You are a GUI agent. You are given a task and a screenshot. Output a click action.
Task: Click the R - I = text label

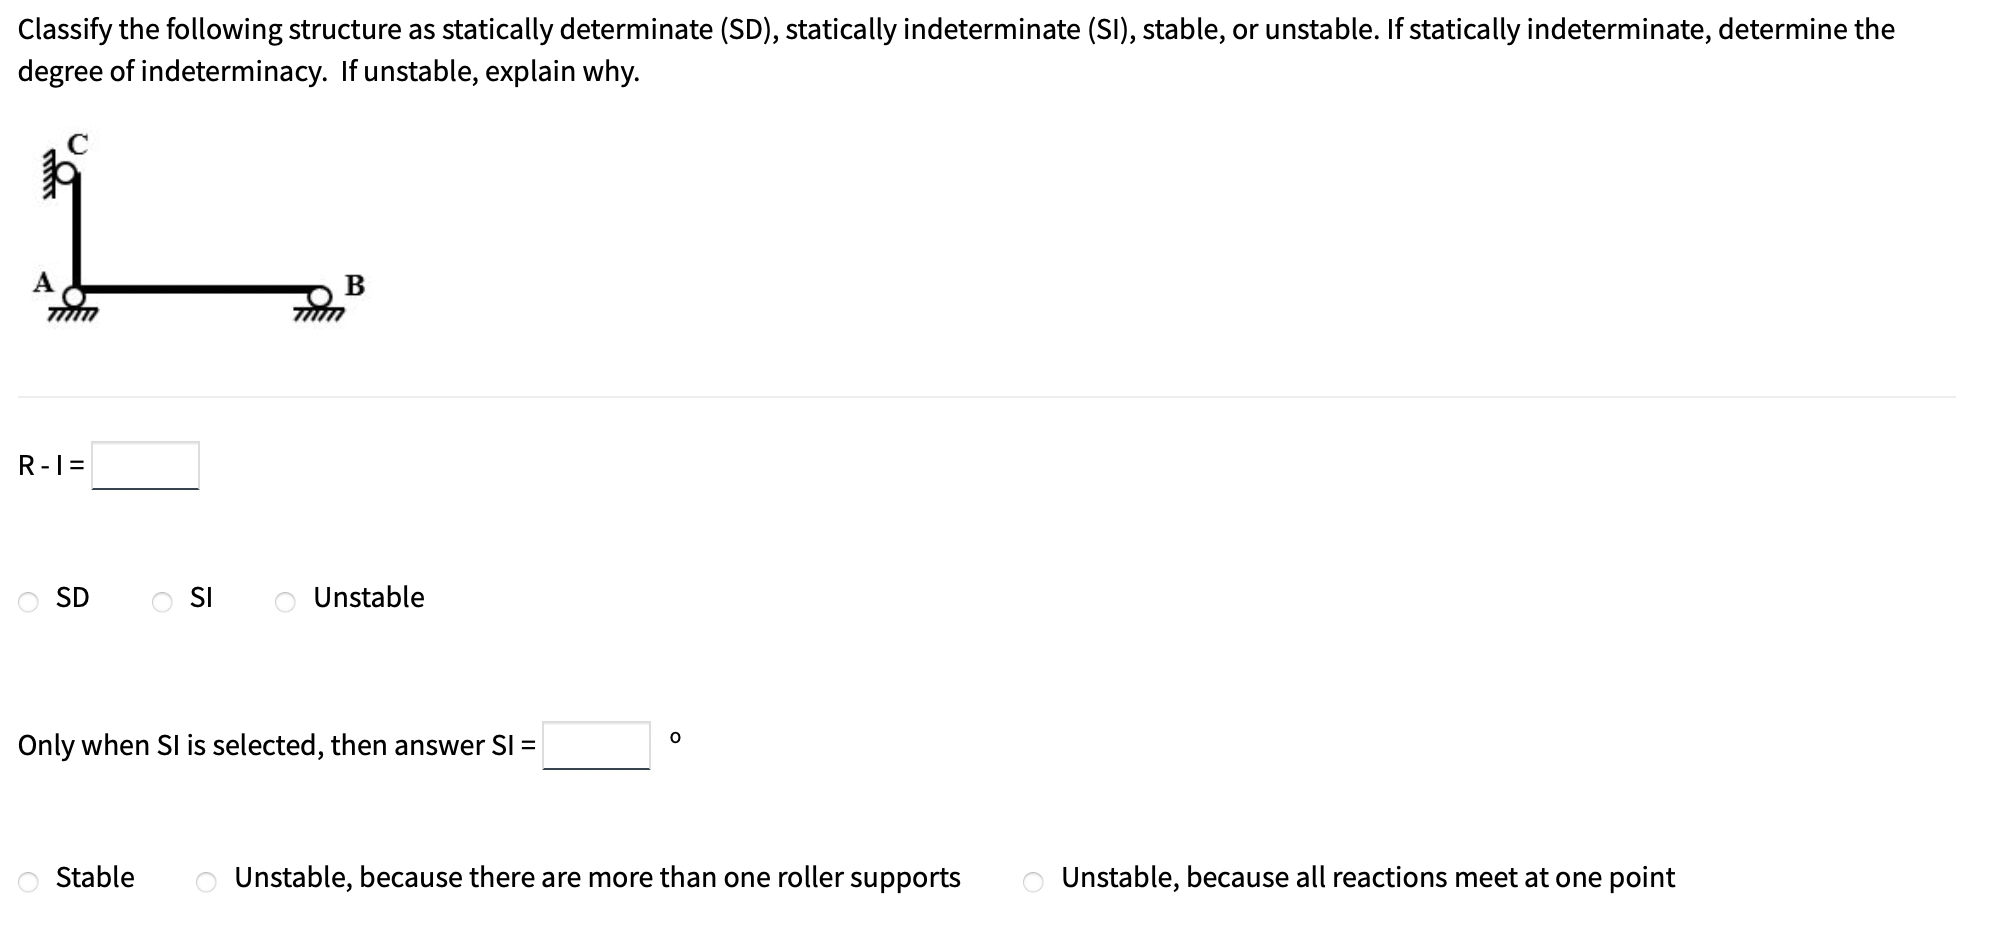tap(48, 463)
